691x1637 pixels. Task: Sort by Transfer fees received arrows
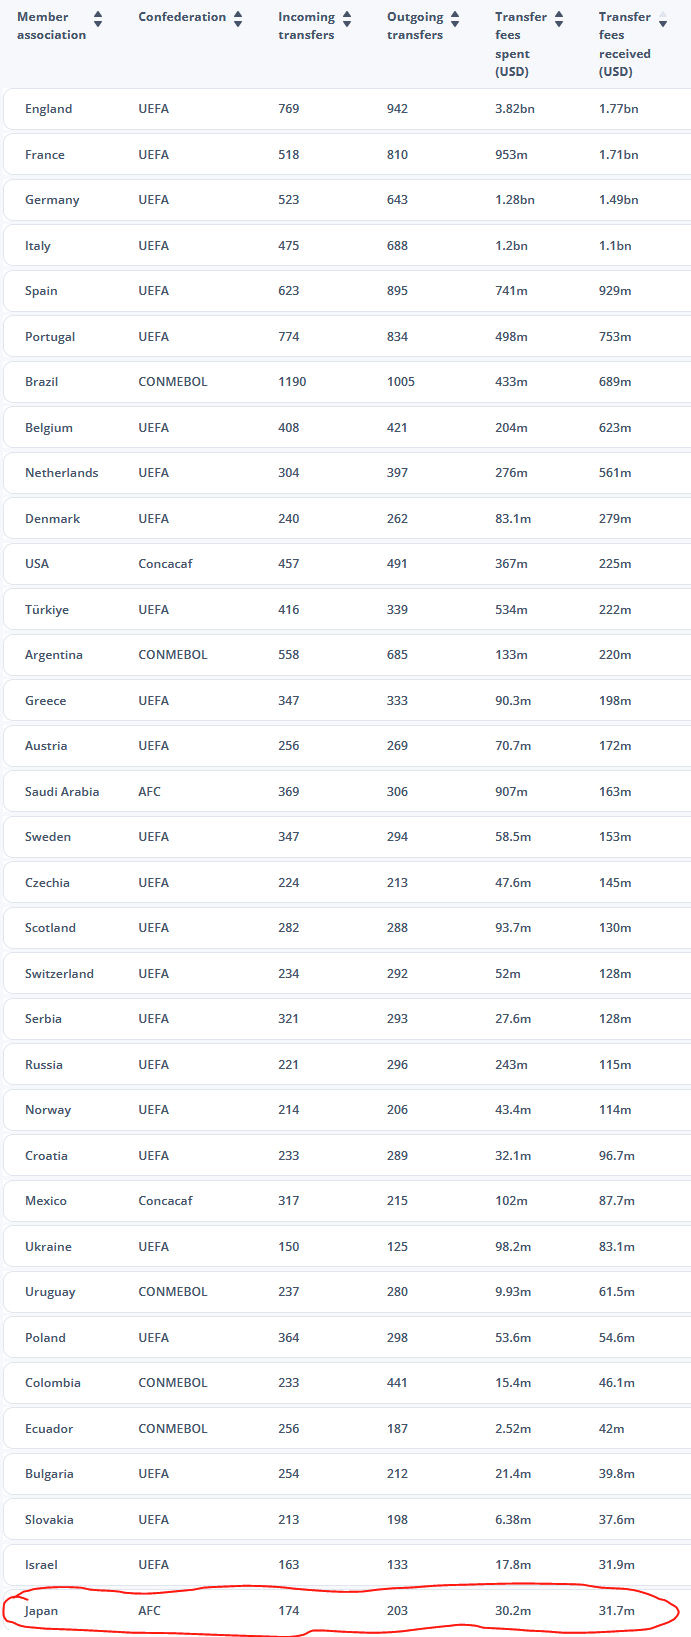662,19
